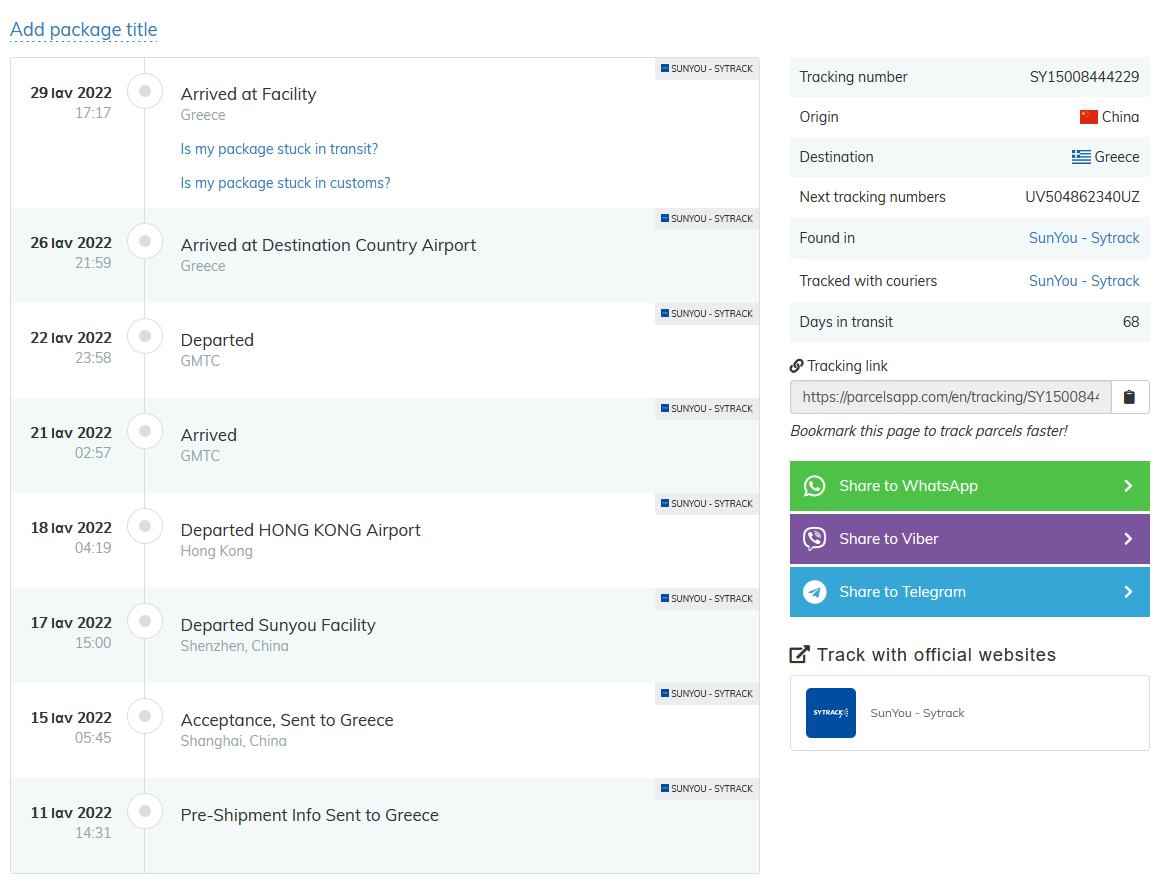
Task: Click the China flag icon
Action: click(x=1088, y=117)
